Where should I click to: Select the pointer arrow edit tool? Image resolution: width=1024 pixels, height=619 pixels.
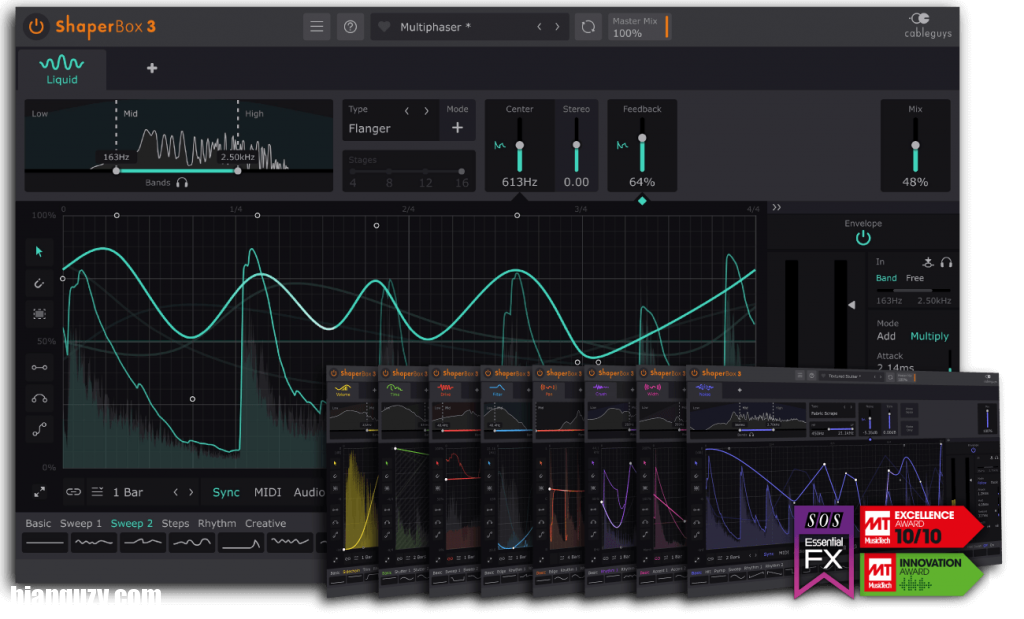(39, 251)
